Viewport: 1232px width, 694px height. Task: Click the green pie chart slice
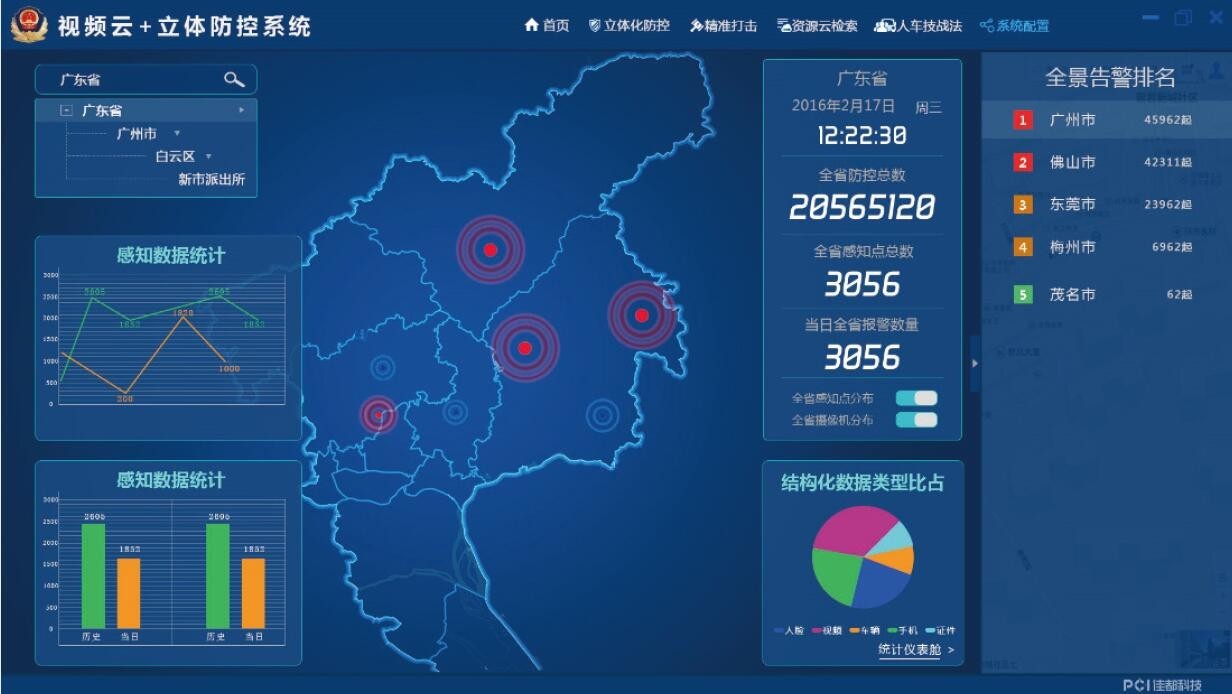point(836,576)
